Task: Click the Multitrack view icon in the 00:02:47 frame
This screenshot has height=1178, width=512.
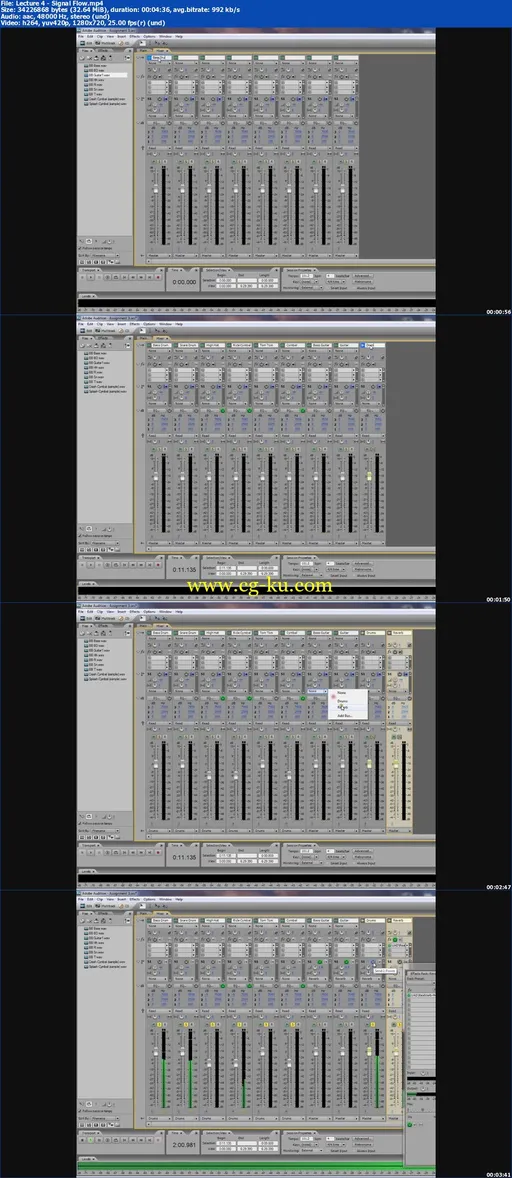Action: [98, 618]
